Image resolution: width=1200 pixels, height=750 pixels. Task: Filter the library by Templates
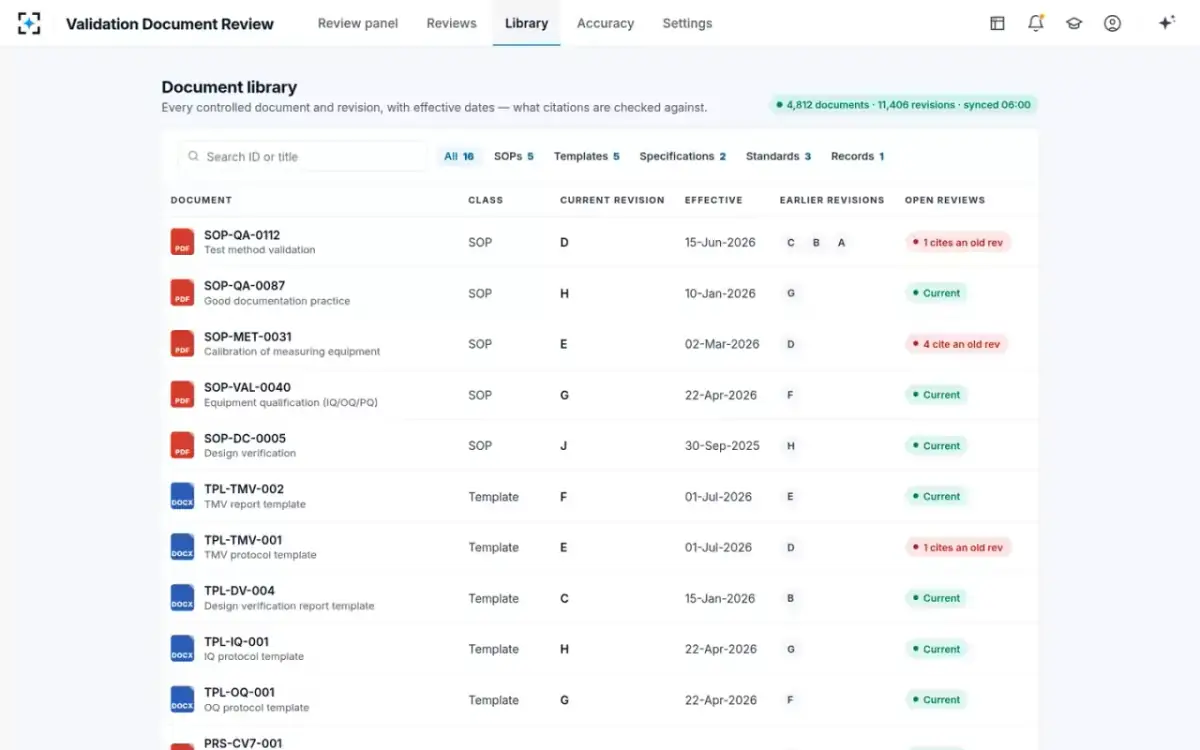coord(587,156)
